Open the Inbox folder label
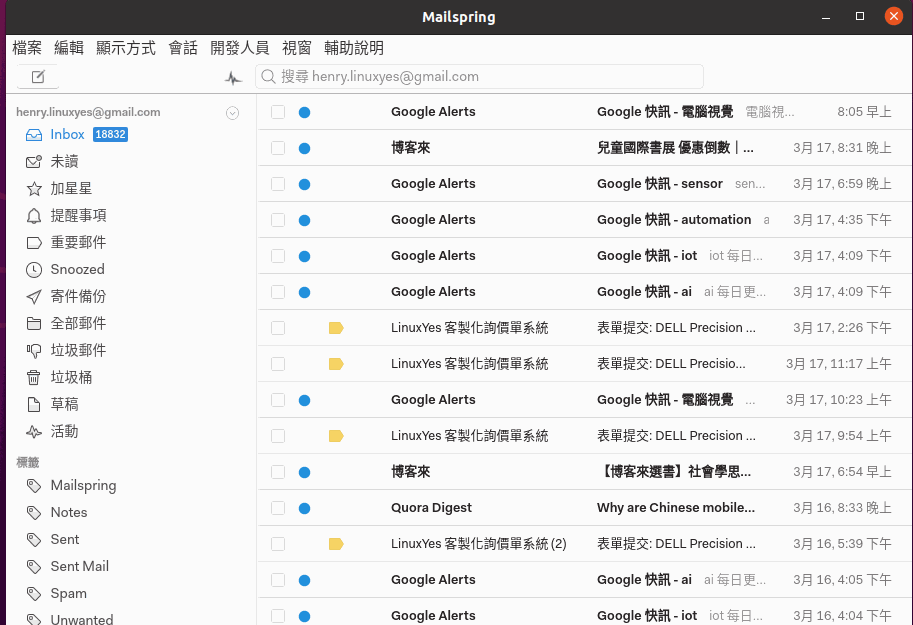Screen dimensions: 913x625 [68, 135]
